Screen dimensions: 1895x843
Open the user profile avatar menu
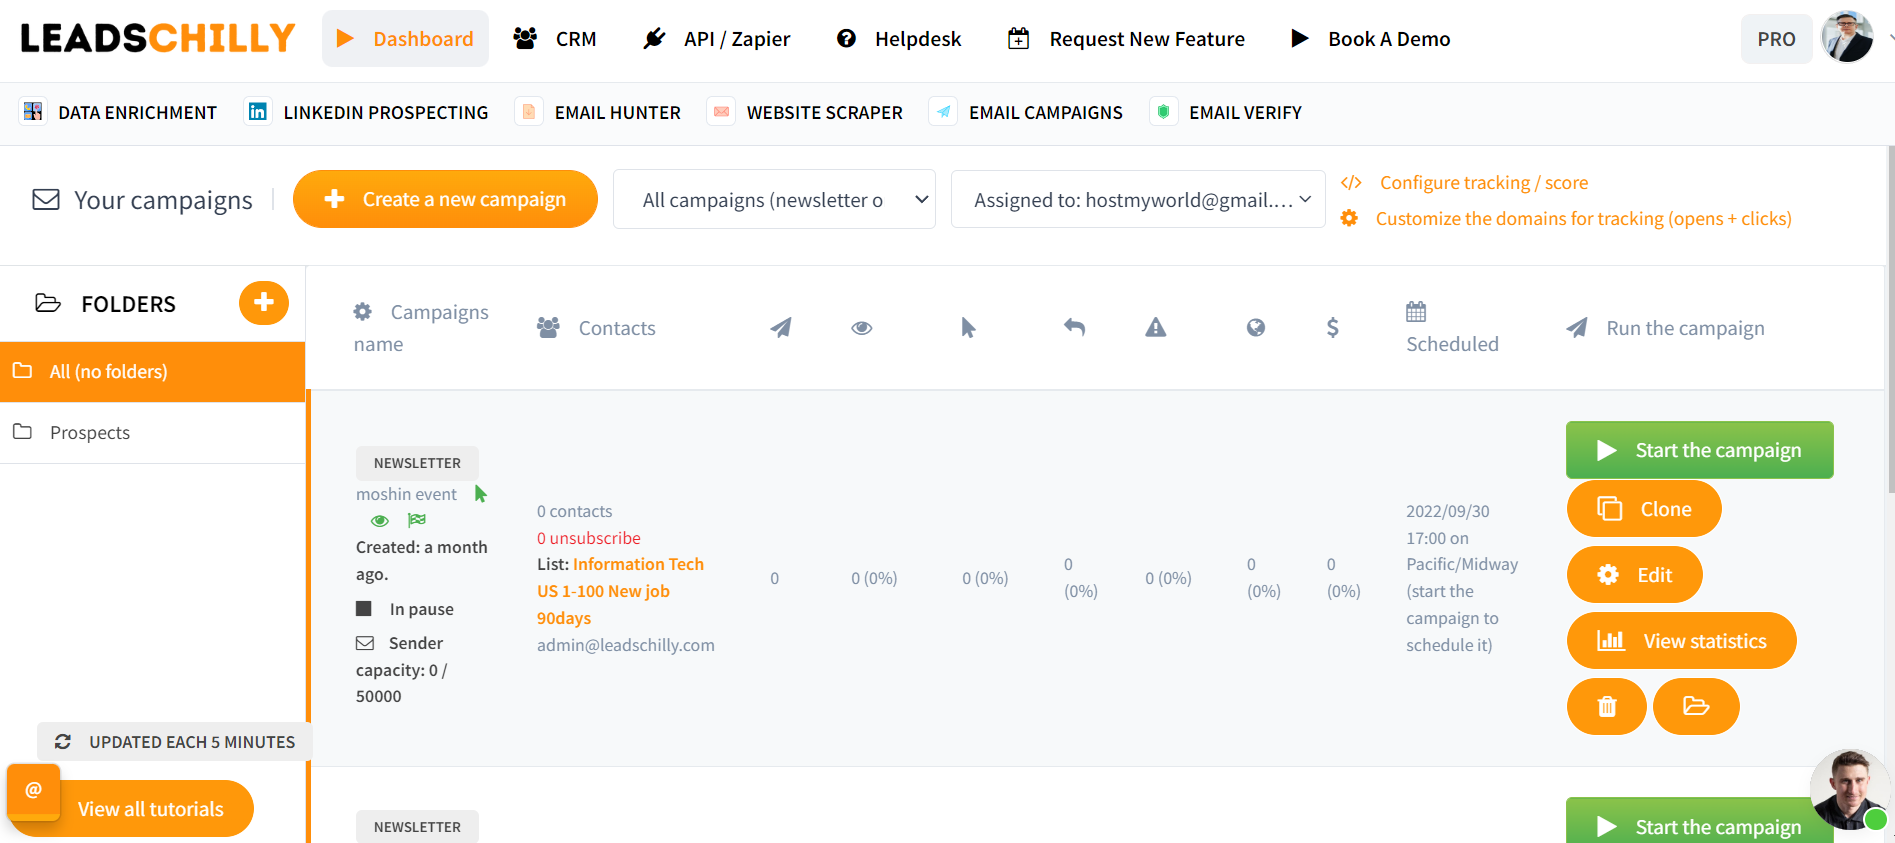pos(1847,37)
